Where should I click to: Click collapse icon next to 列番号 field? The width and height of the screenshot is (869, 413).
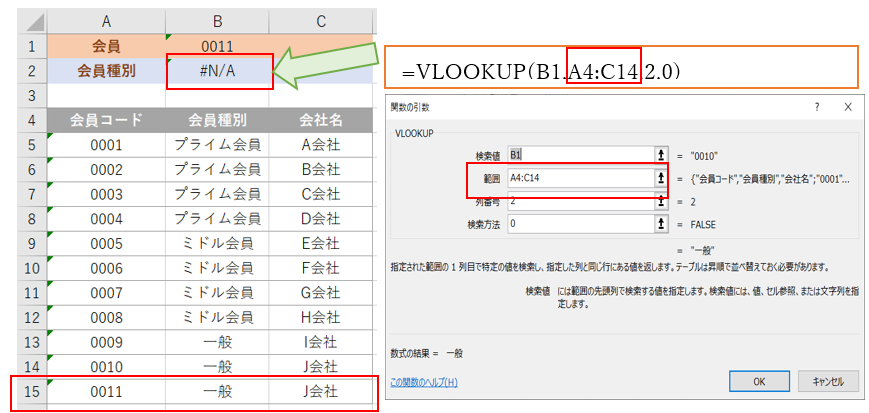tap(660, 201)
